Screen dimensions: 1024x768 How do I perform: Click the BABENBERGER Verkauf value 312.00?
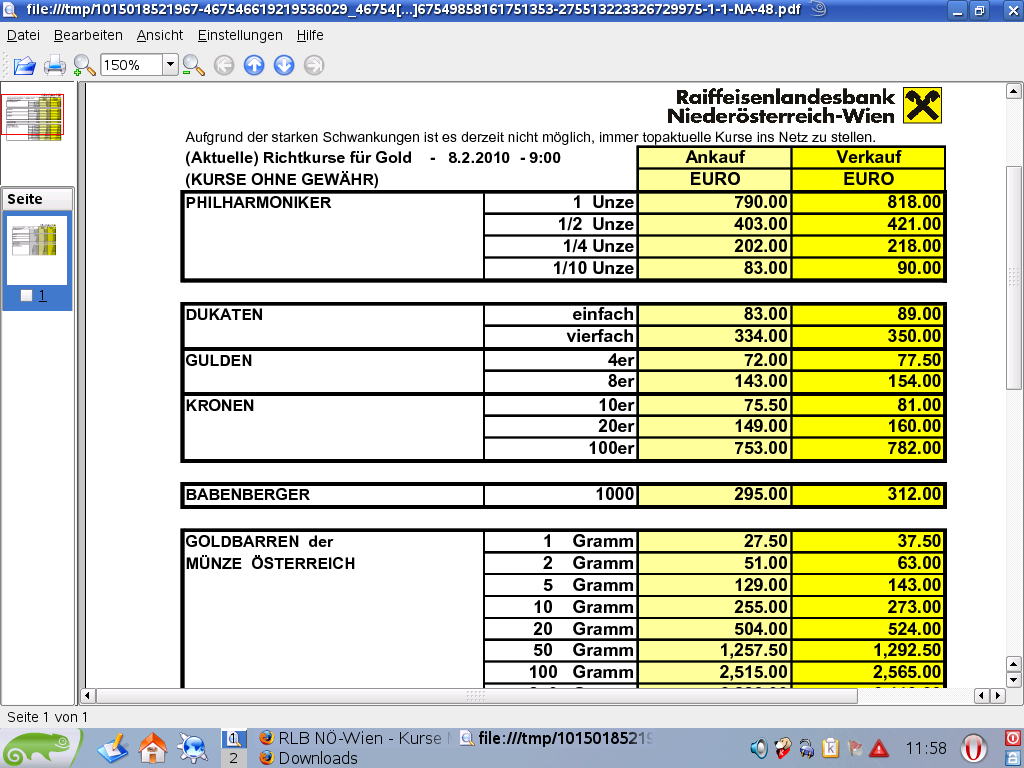[x=914, y=494]
